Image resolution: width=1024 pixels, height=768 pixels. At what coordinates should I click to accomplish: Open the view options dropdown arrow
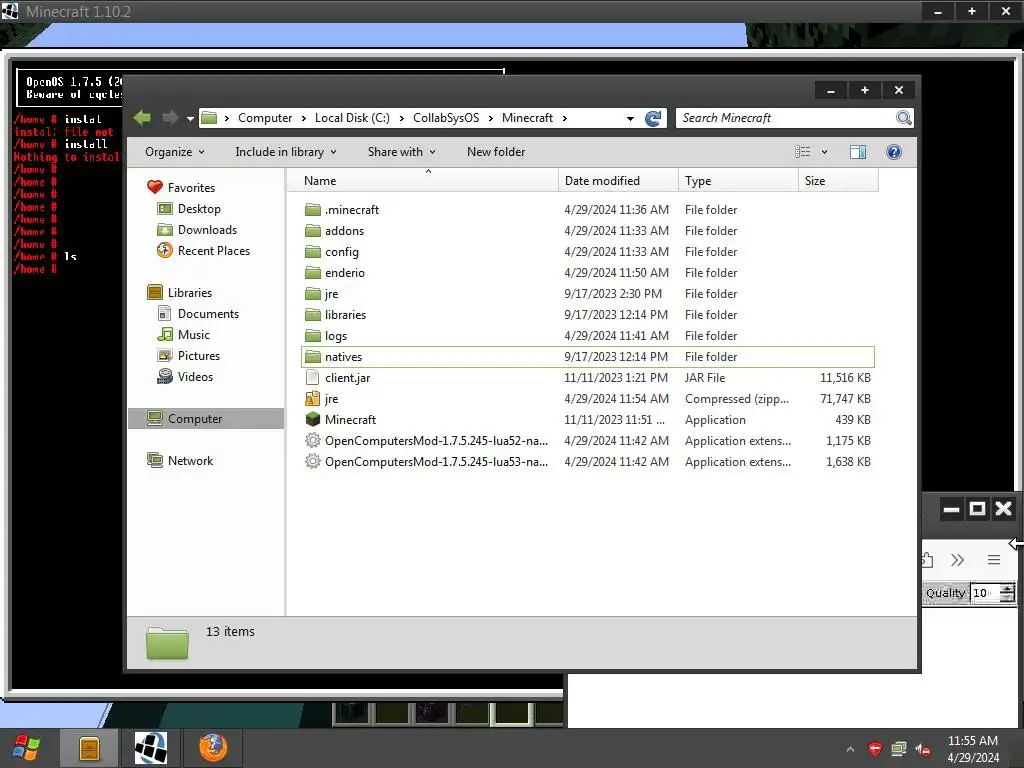(824, 152)
